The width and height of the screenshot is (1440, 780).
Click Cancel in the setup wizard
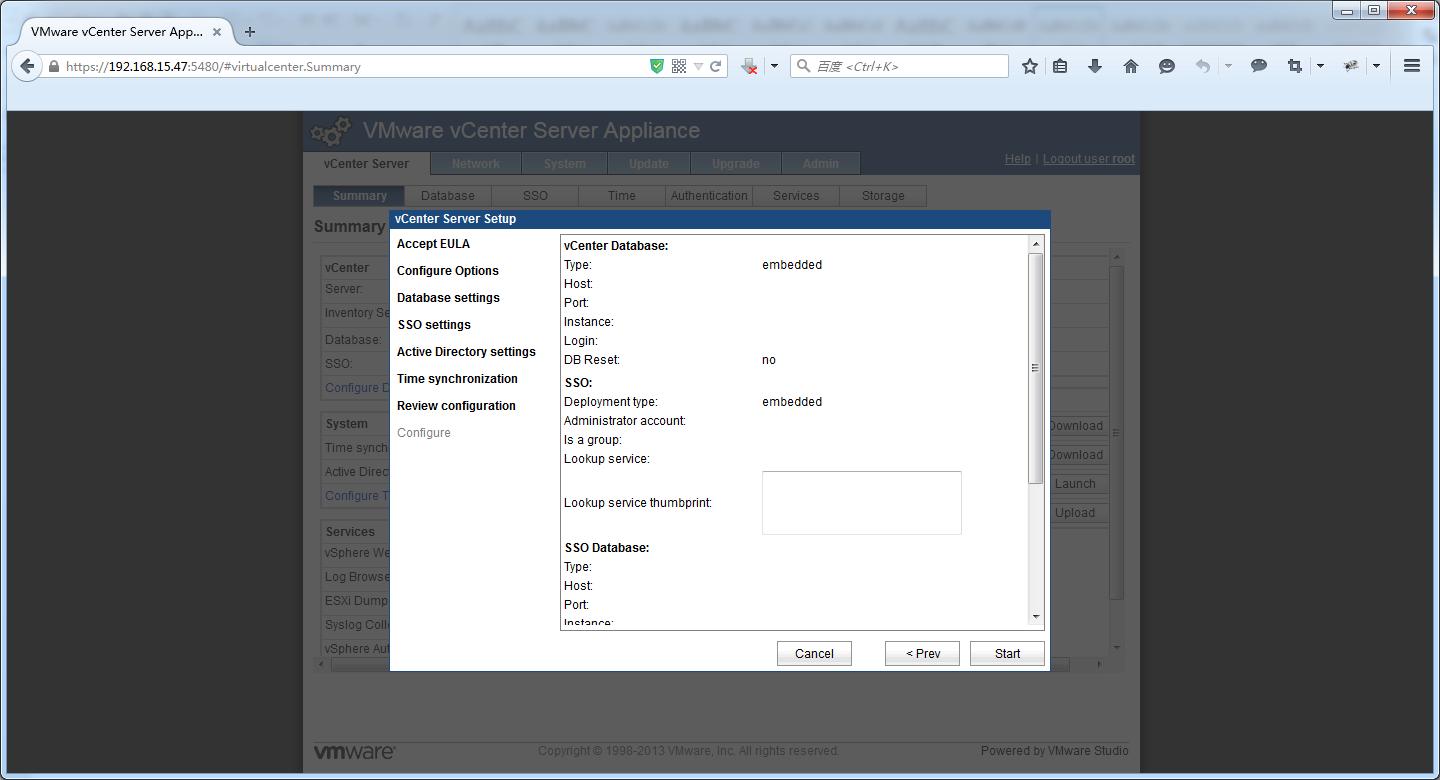[815, 654]
